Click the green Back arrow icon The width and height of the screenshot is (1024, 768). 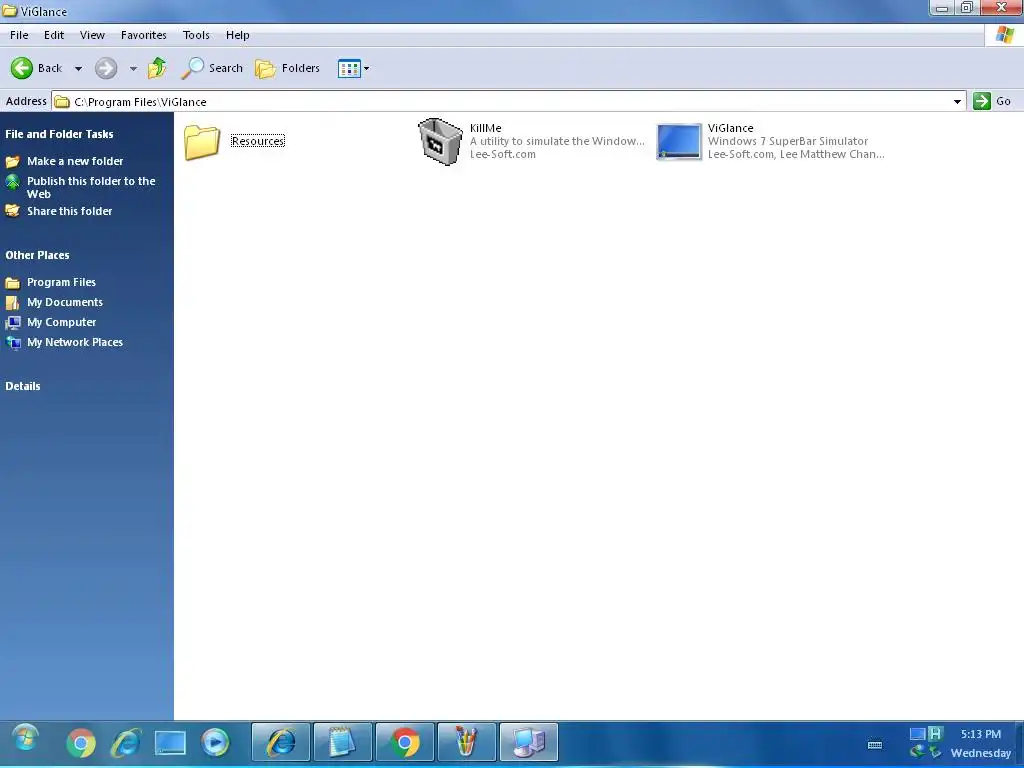(22, 68)
